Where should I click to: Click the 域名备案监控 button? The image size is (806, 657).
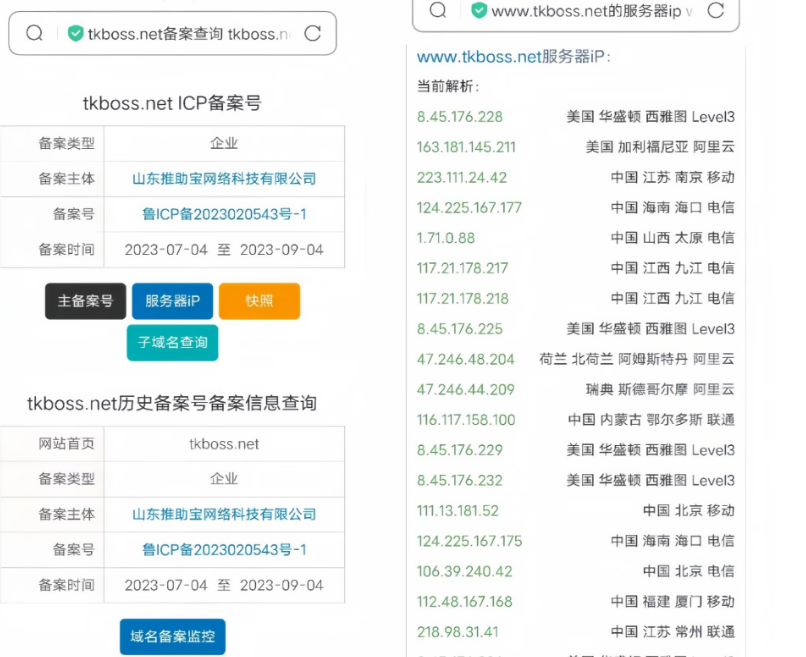click(172, 636)
